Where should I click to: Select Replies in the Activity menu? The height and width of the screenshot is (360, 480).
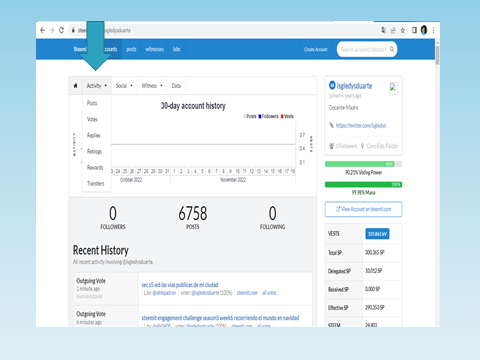(x=94, y=135)
